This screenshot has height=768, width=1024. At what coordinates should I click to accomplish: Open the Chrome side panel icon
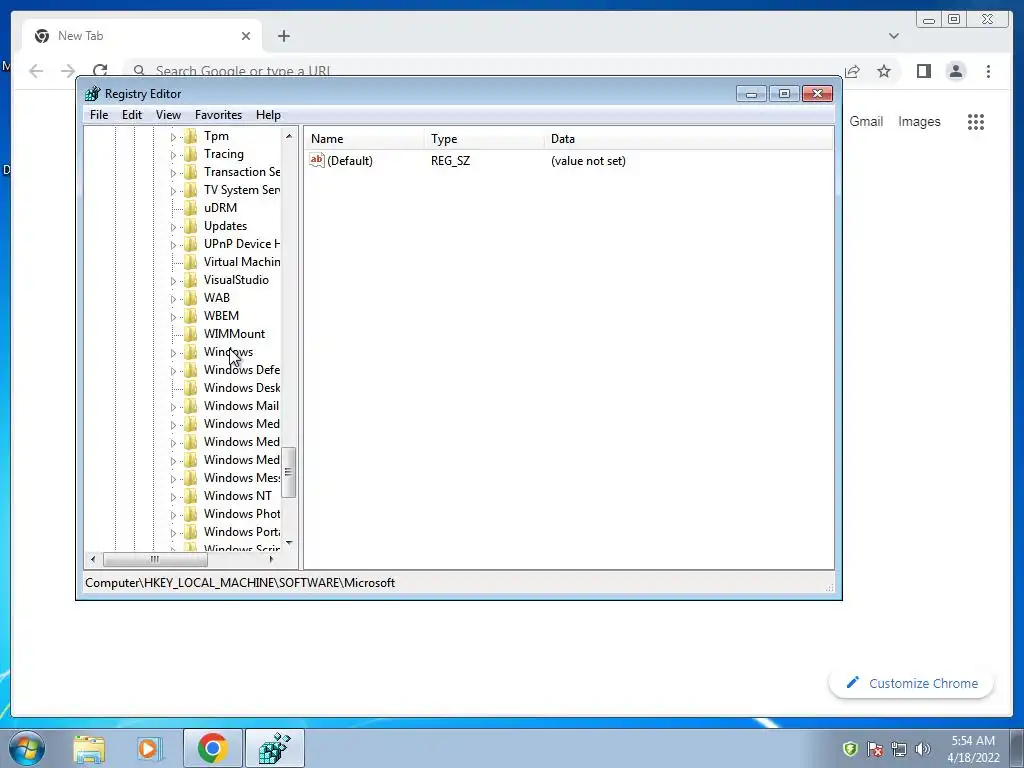point(923,71)
